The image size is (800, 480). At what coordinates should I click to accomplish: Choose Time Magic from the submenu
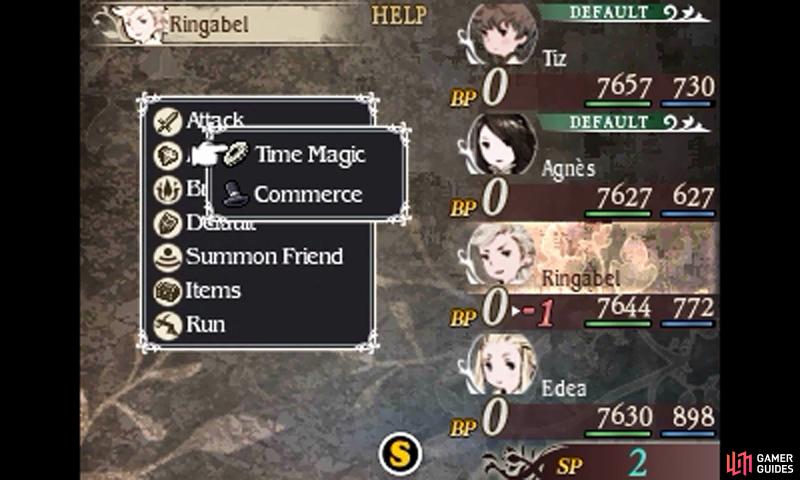(310, 155)
